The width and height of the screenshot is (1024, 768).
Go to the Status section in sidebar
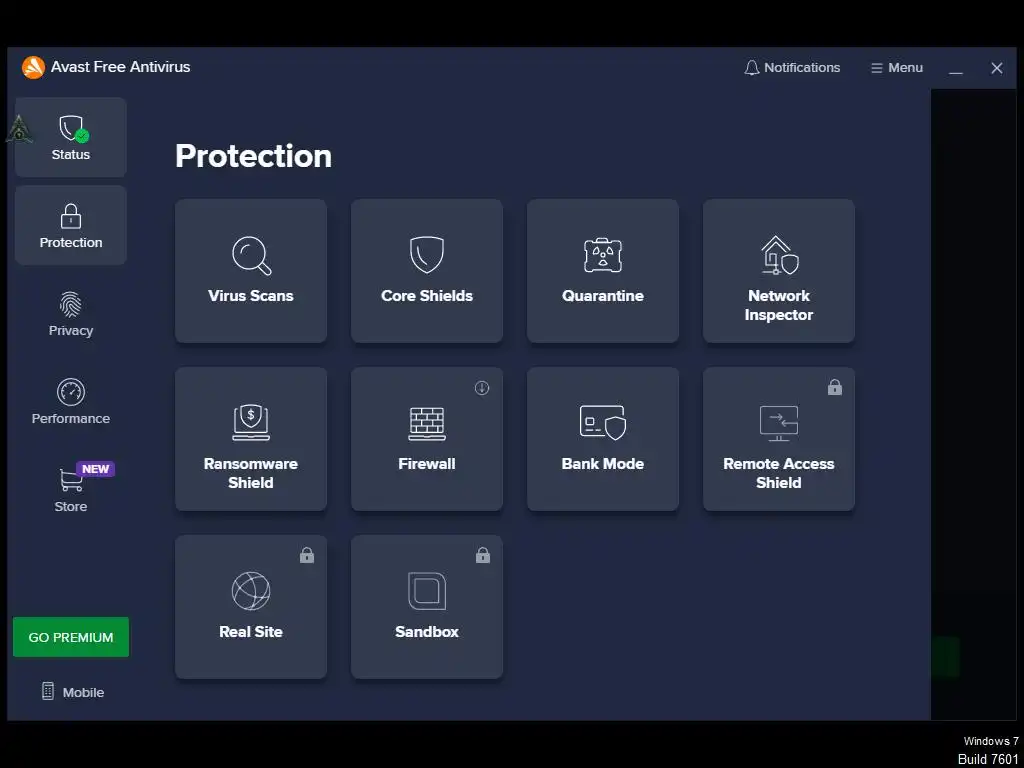(x=71, y=137)
